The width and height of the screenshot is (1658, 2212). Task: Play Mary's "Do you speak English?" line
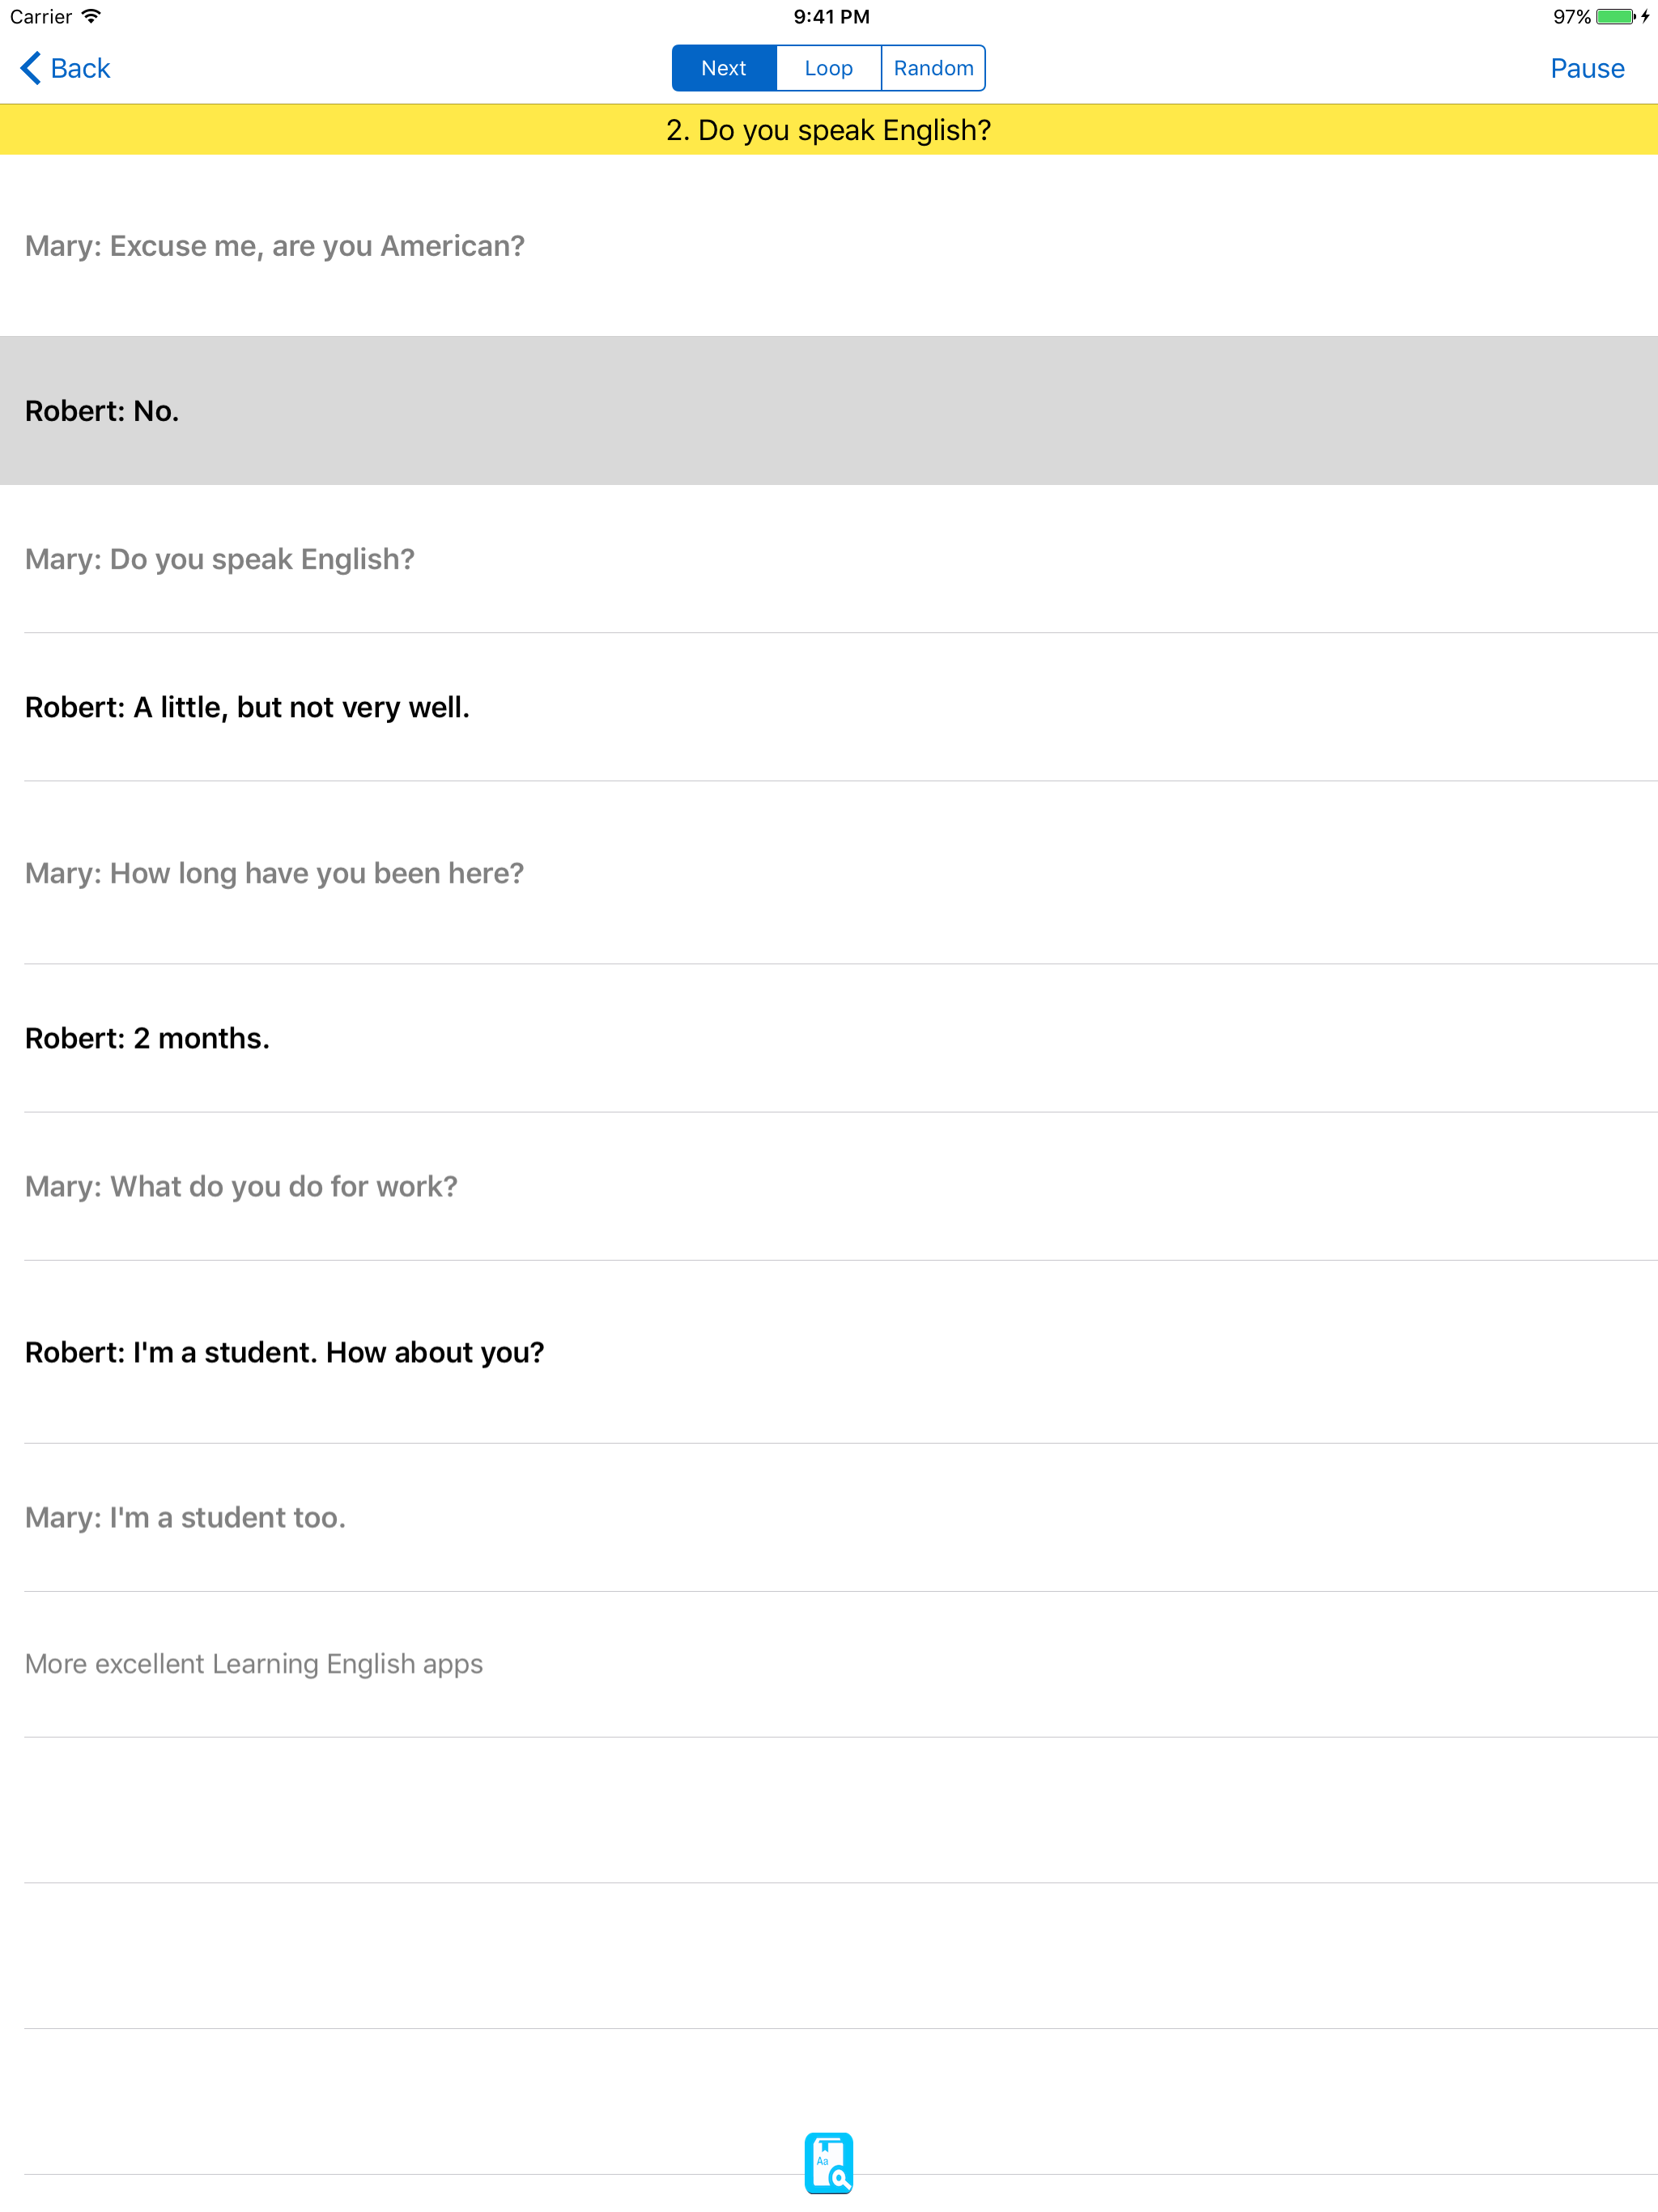pyautogui.click(x=220, y=559)
